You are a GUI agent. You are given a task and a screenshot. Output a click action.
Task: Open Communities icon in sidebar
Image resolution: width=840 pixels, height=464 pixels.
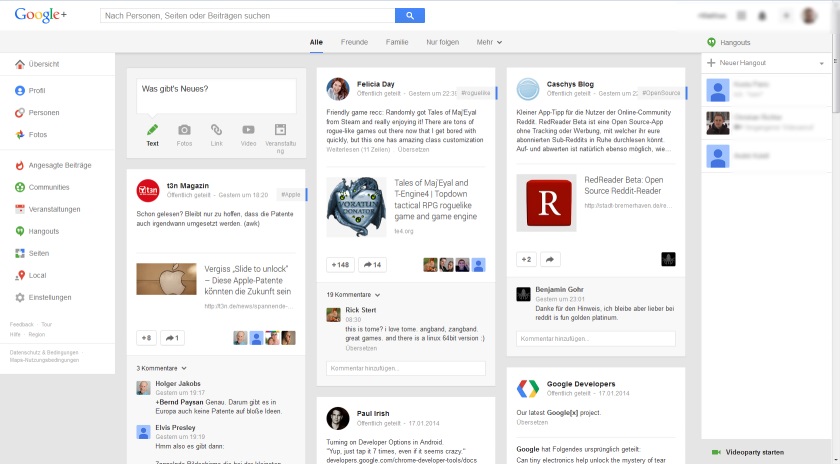[20, 187]
